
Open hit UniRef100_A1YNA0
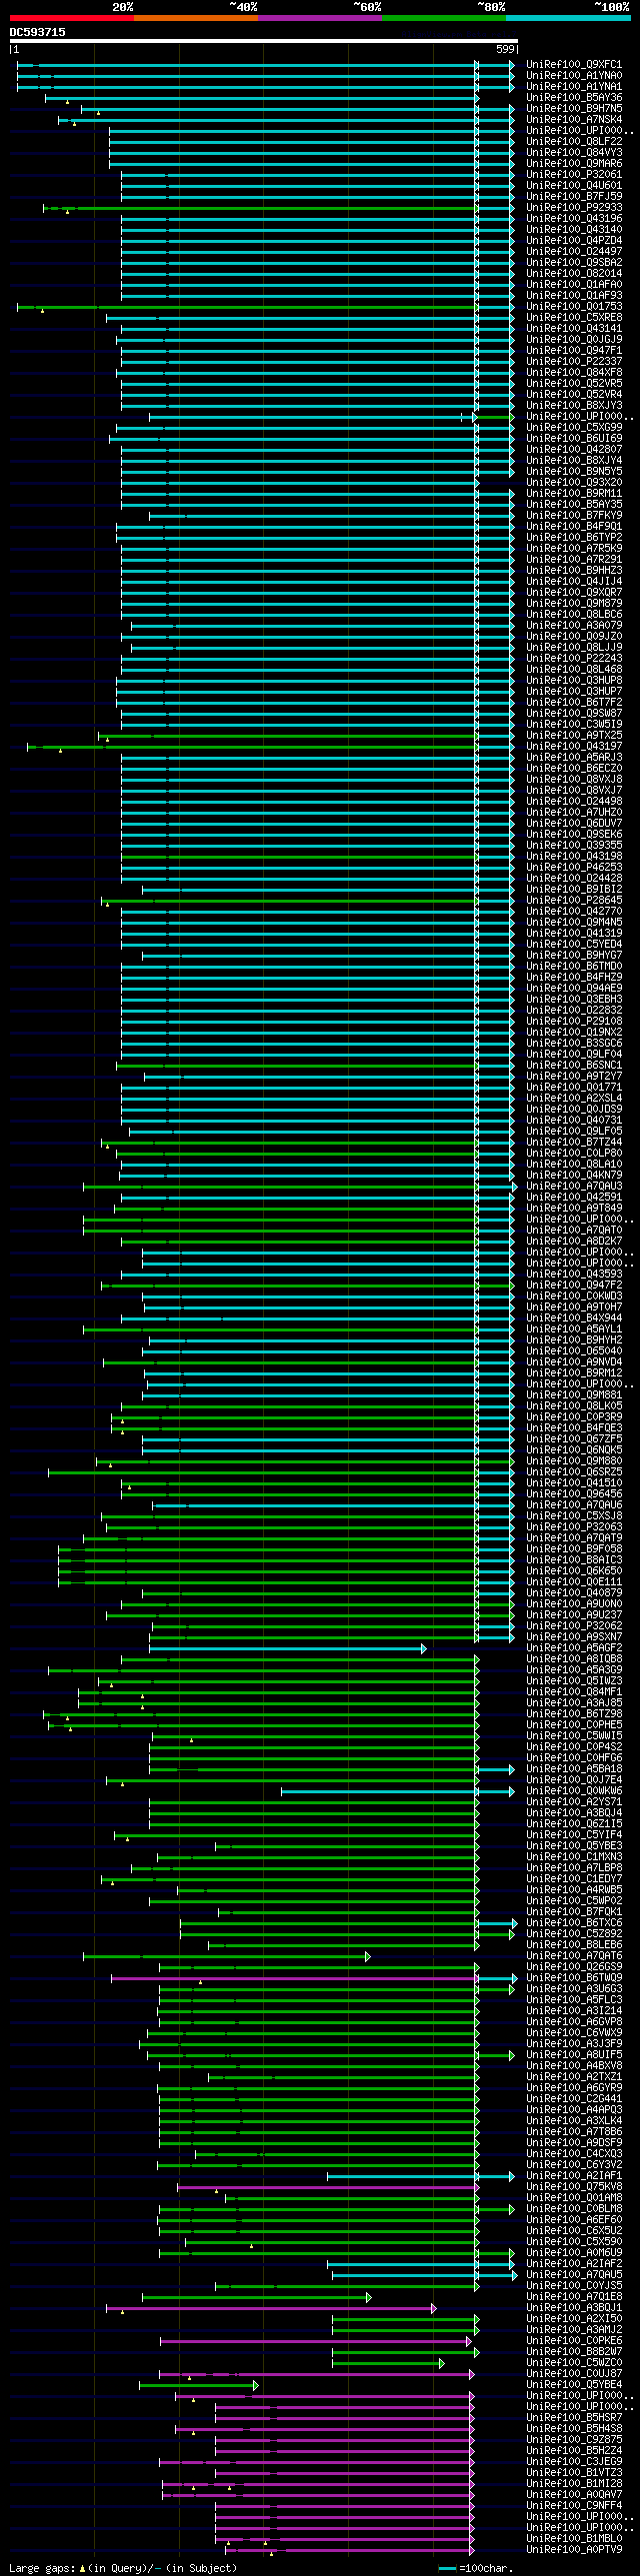[574, 76]
